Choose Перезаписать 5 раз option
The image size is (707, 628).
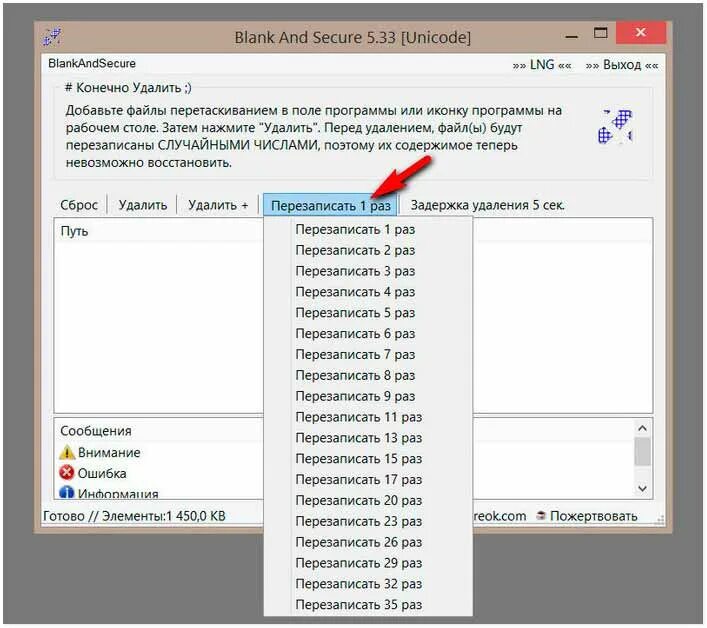368,312
